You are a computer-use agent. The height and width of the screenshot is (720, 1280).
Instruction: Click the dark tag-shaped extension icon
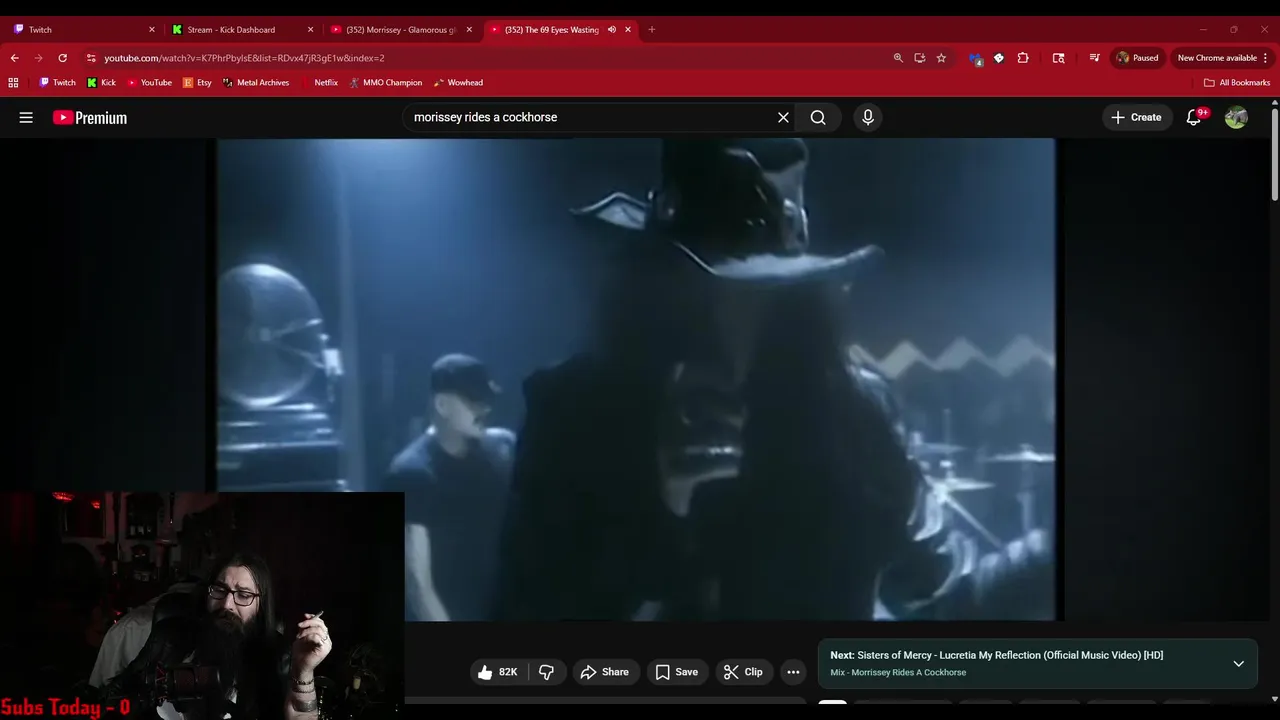pyautogui.click(x=998, y=58)
